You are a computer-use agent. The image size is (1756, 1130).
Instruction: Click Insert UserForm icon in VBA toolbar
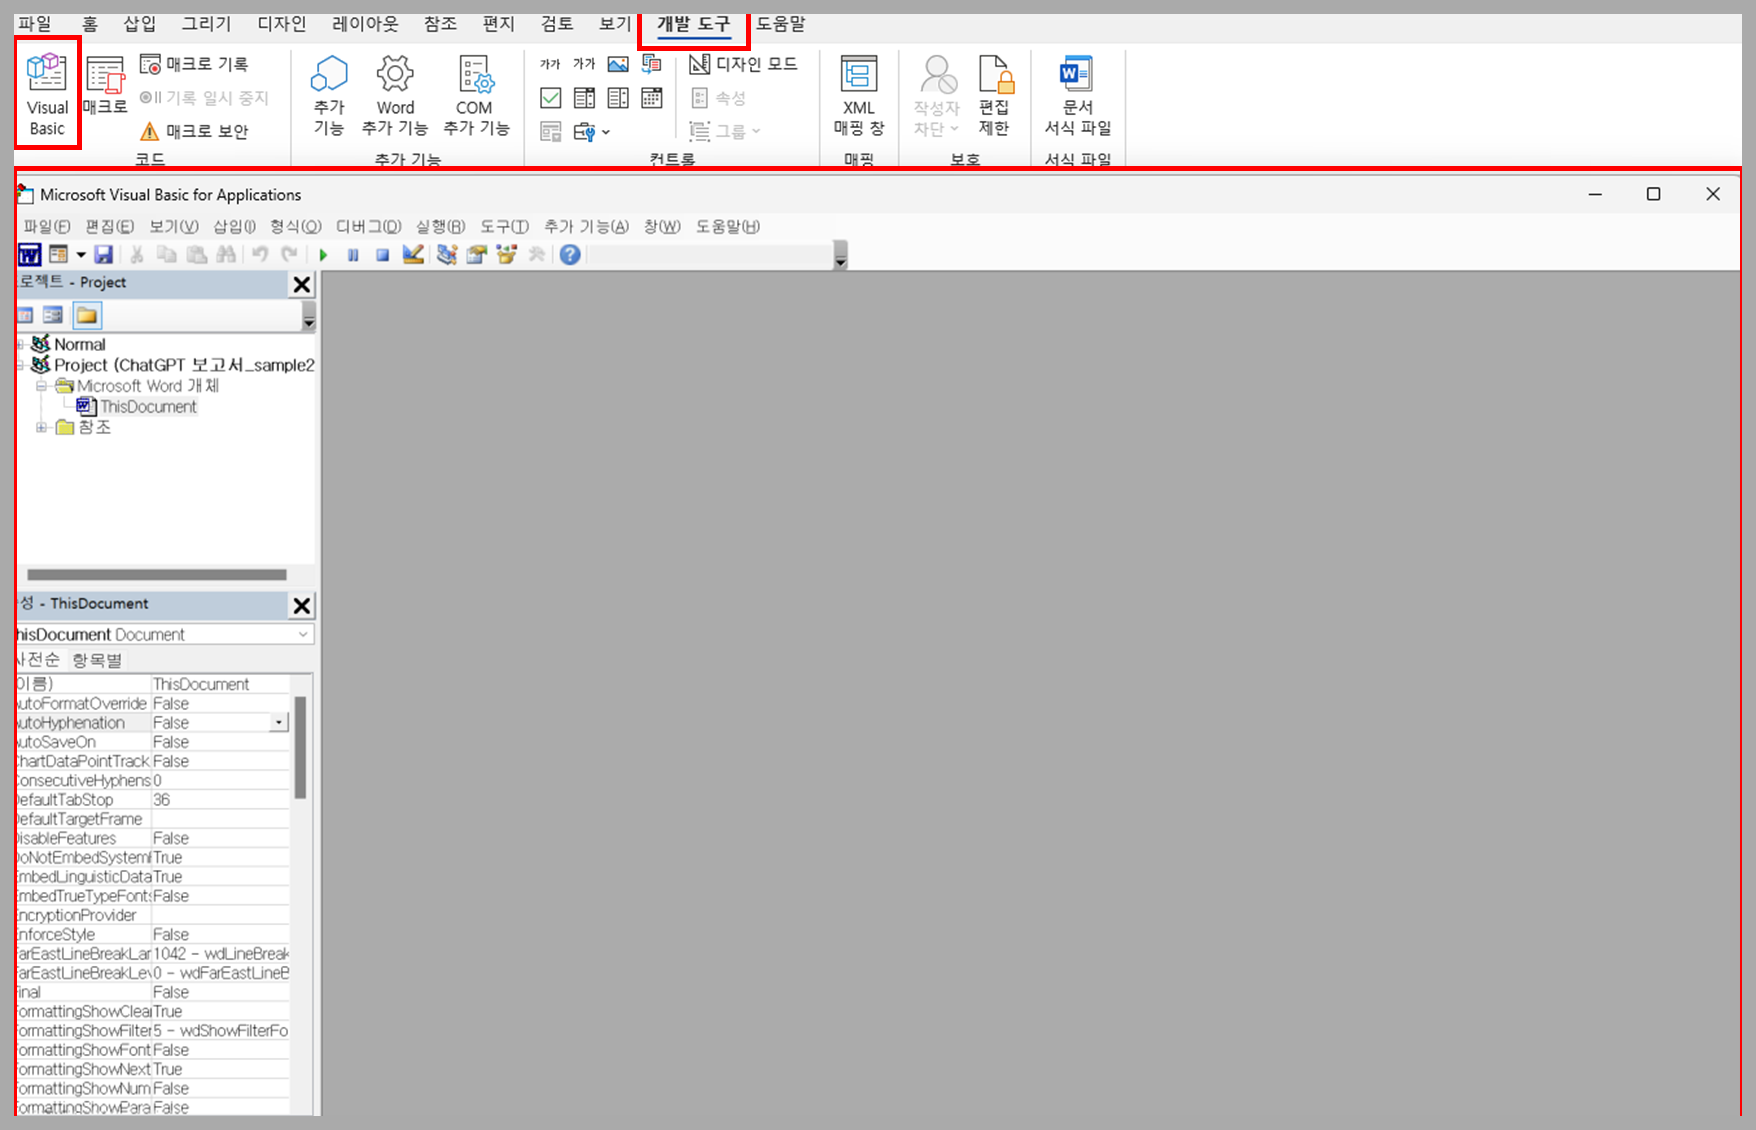[58, 255]
